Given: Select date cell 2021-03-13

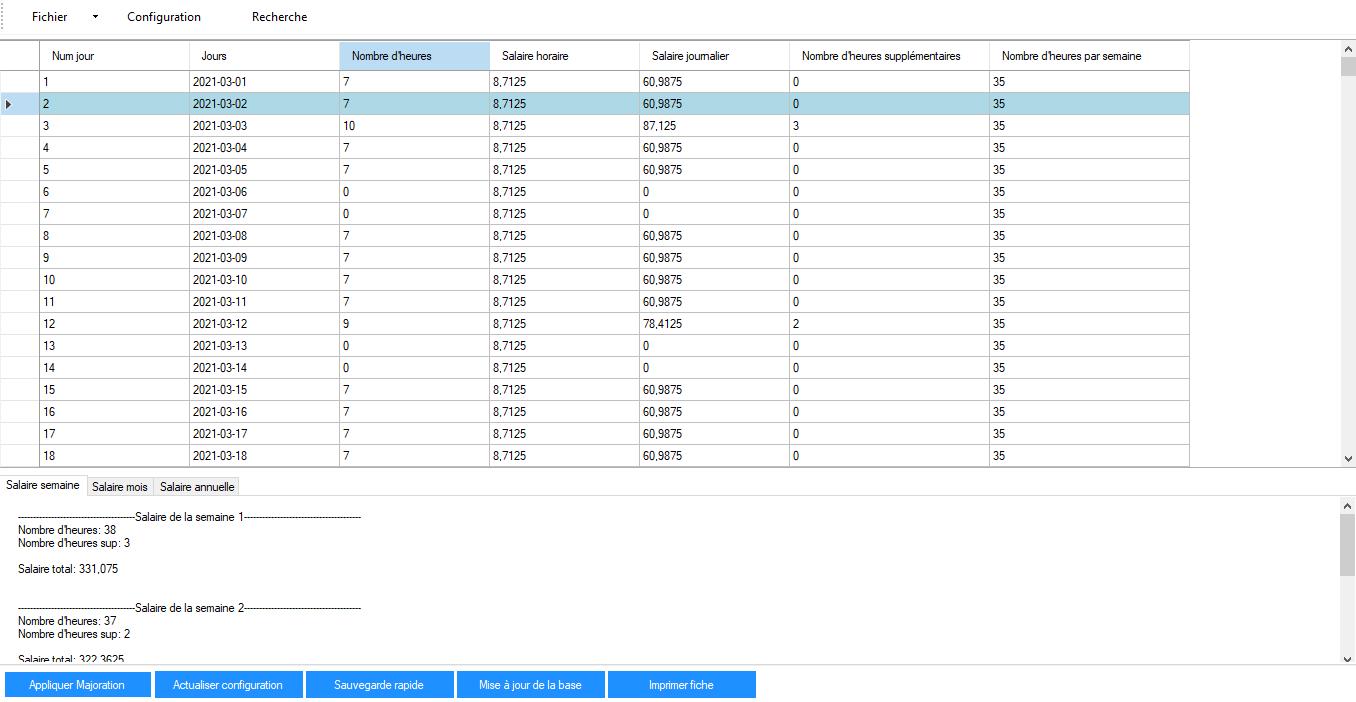Looking at the screenshot, I should (x=264, y=346).
